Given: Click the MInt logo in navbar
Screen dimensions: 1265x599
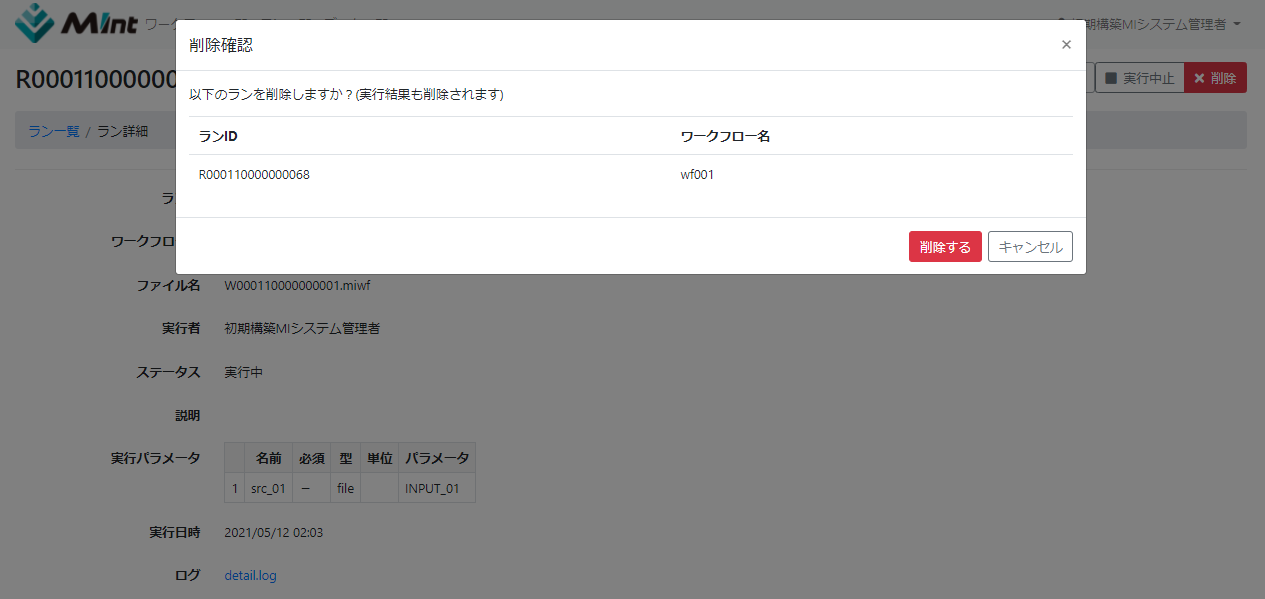Looking at the screenshot, I should coord(76,22).
